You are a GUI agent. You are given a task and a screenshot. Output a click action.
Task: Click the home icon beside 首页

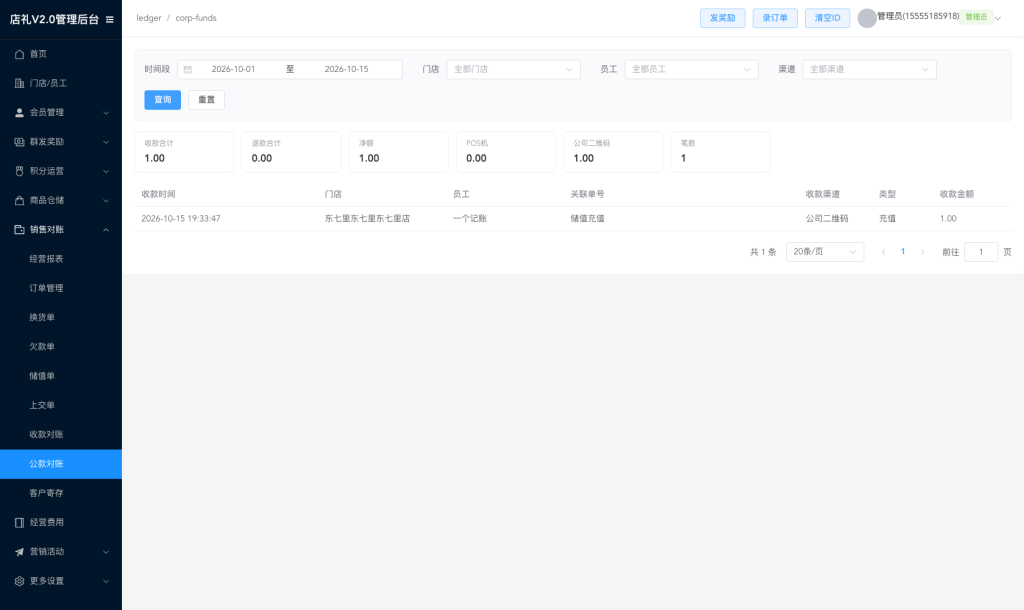pyautogui.click(x=20, y=54)
